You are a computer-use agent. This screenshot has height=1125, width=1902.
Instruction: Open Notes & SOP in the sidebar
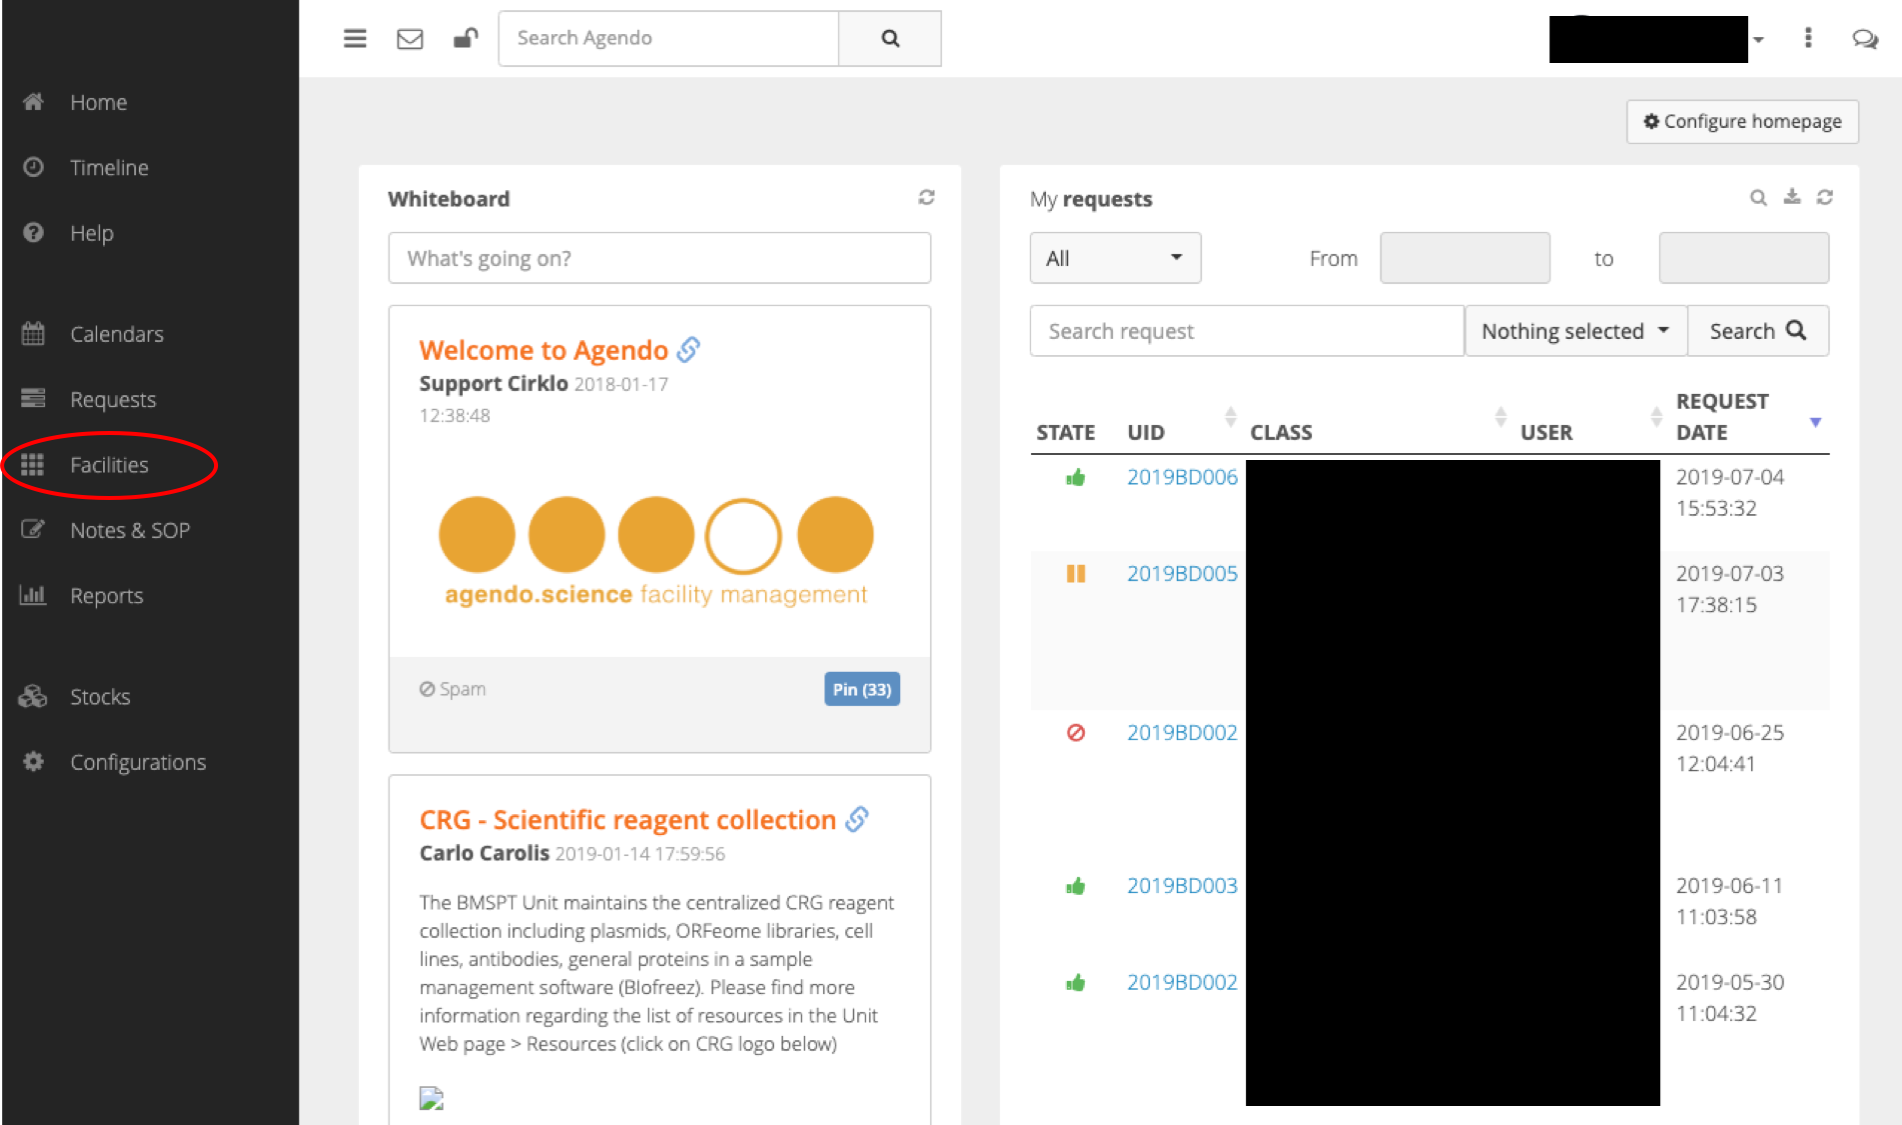click(130, 530)
